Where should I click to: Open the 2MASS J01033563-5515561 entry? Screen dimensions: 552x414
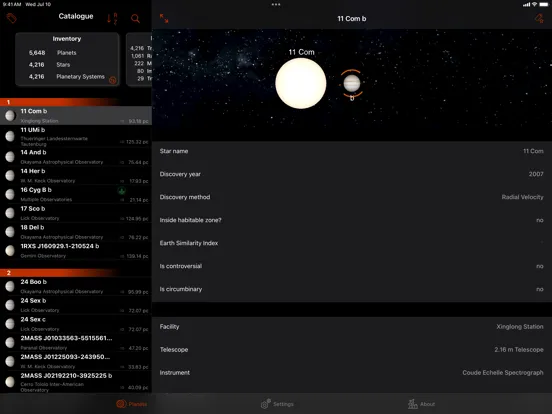tap(76, 343)
